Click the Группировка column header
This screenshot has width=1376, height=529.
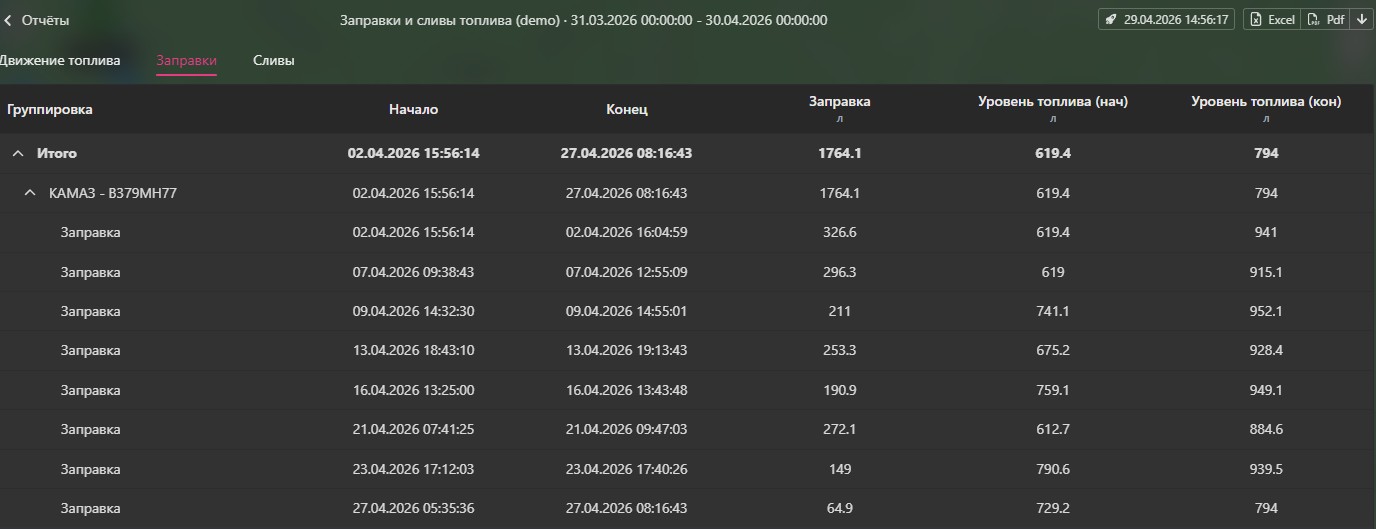[50, 110]
